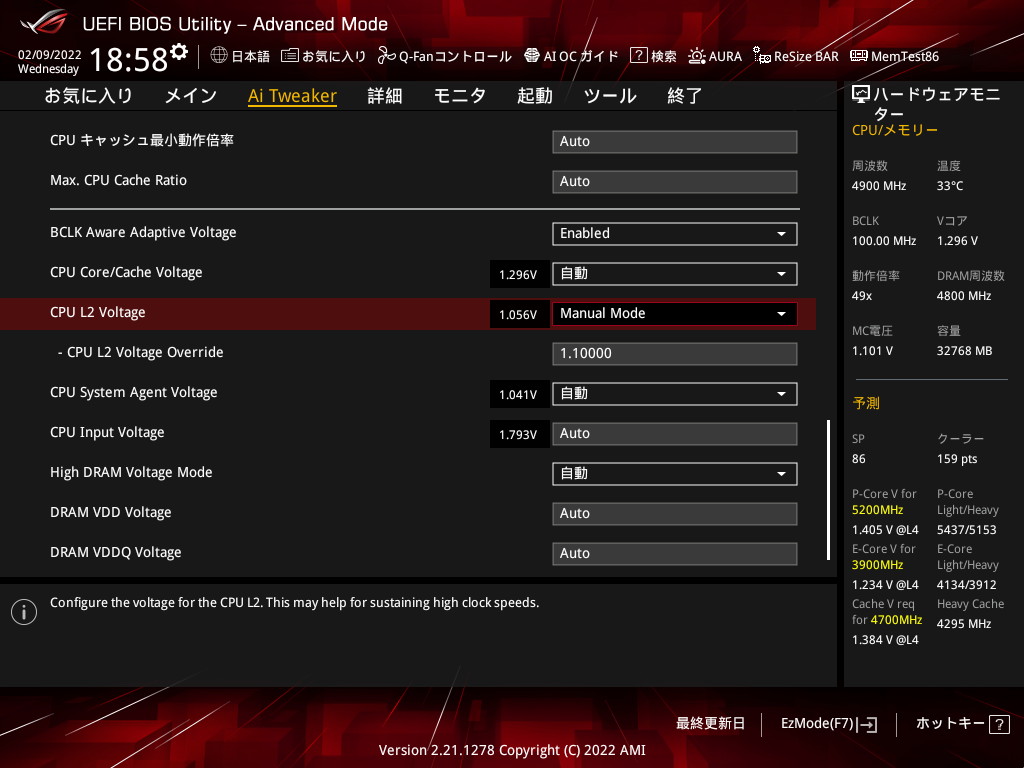
Task: Switch to the お気に入り tab
Action: 89,96
